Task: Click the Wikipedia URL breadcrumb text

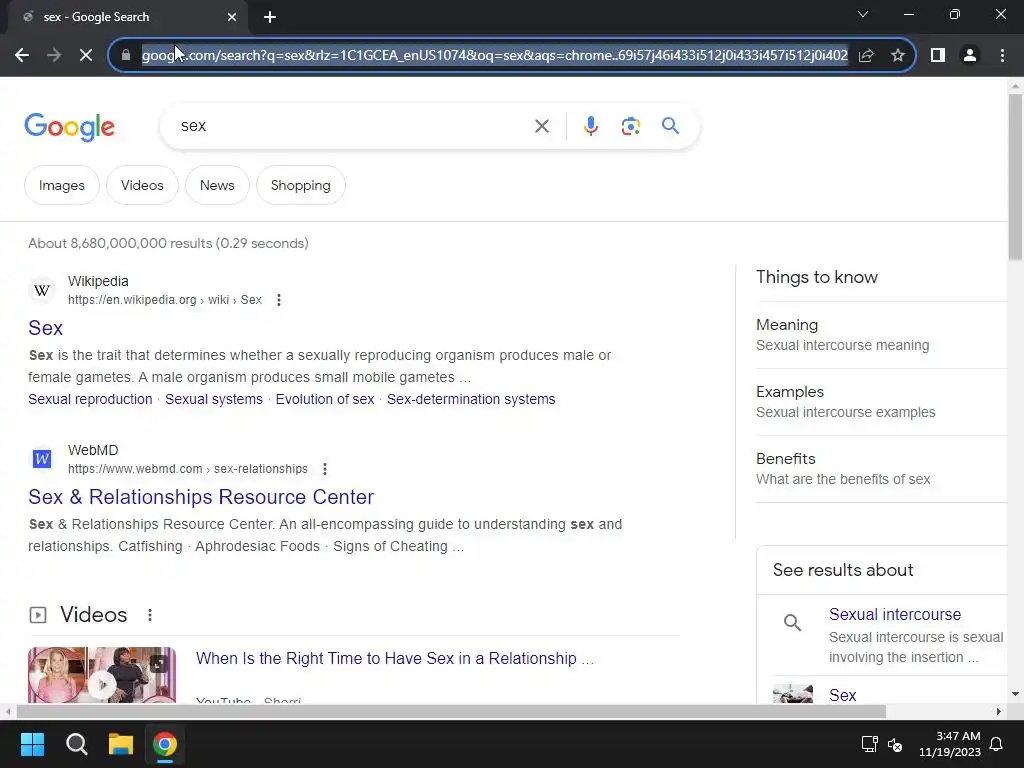Action: tap(165, 300)
